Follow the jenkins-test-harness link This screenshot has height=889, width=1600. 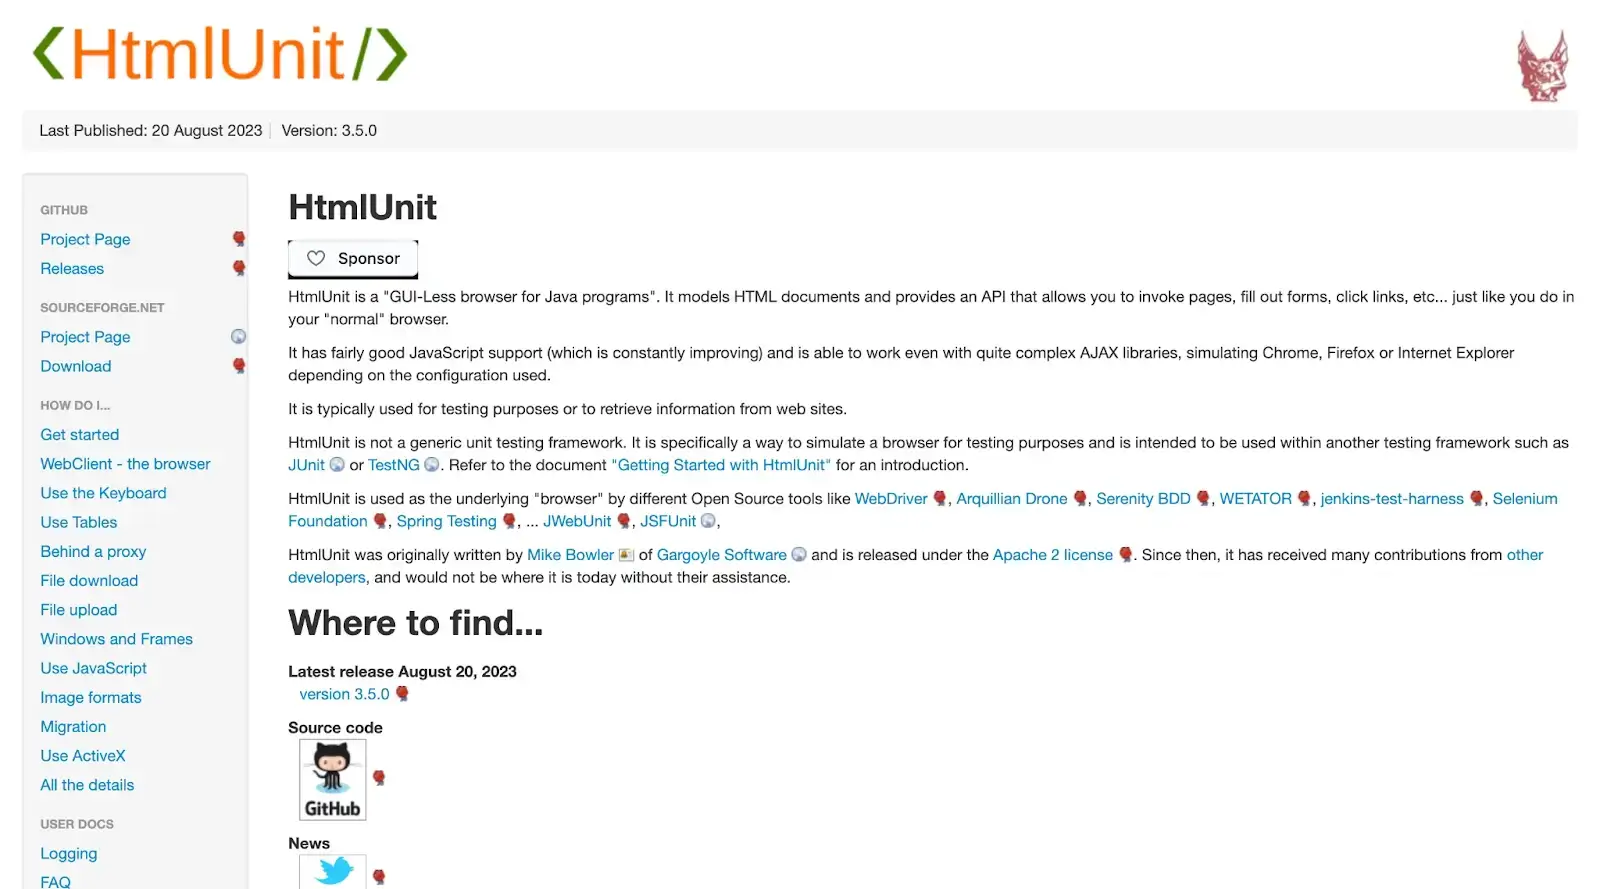(1392, 499)
